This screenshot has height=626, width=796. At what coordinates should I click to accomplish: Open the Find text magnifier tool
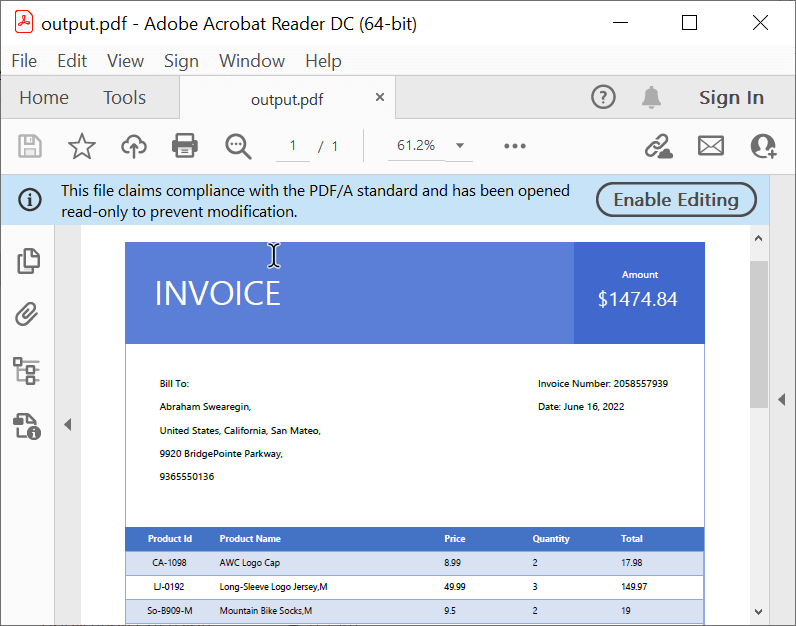point(238,146)
